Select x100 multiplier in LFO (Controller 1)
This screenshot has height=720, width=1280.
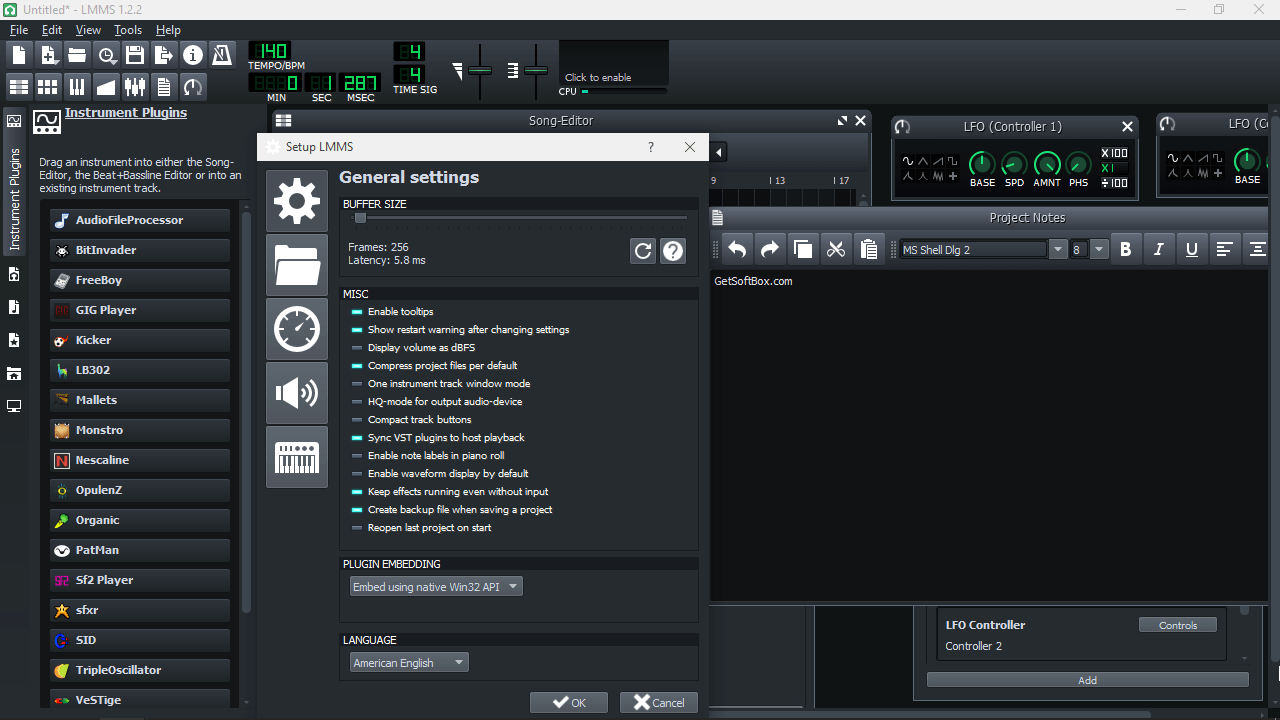[1114, 153]
